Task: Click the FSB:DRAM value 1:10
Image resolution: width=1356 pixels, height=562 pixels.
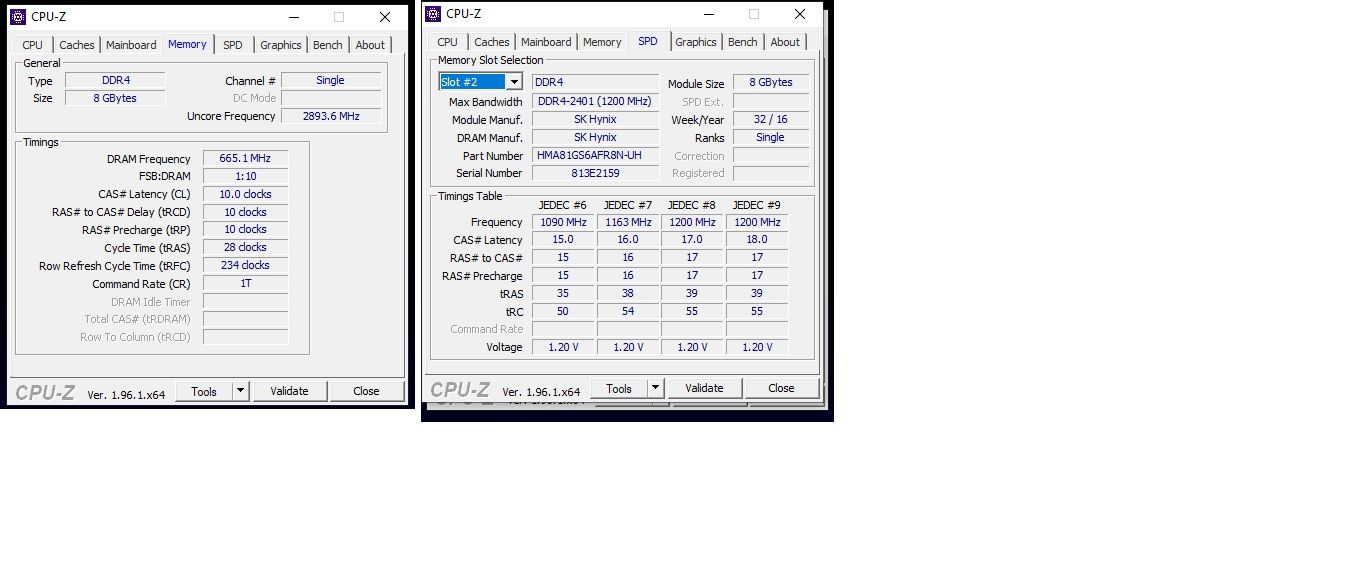Action: coord(245,176)
